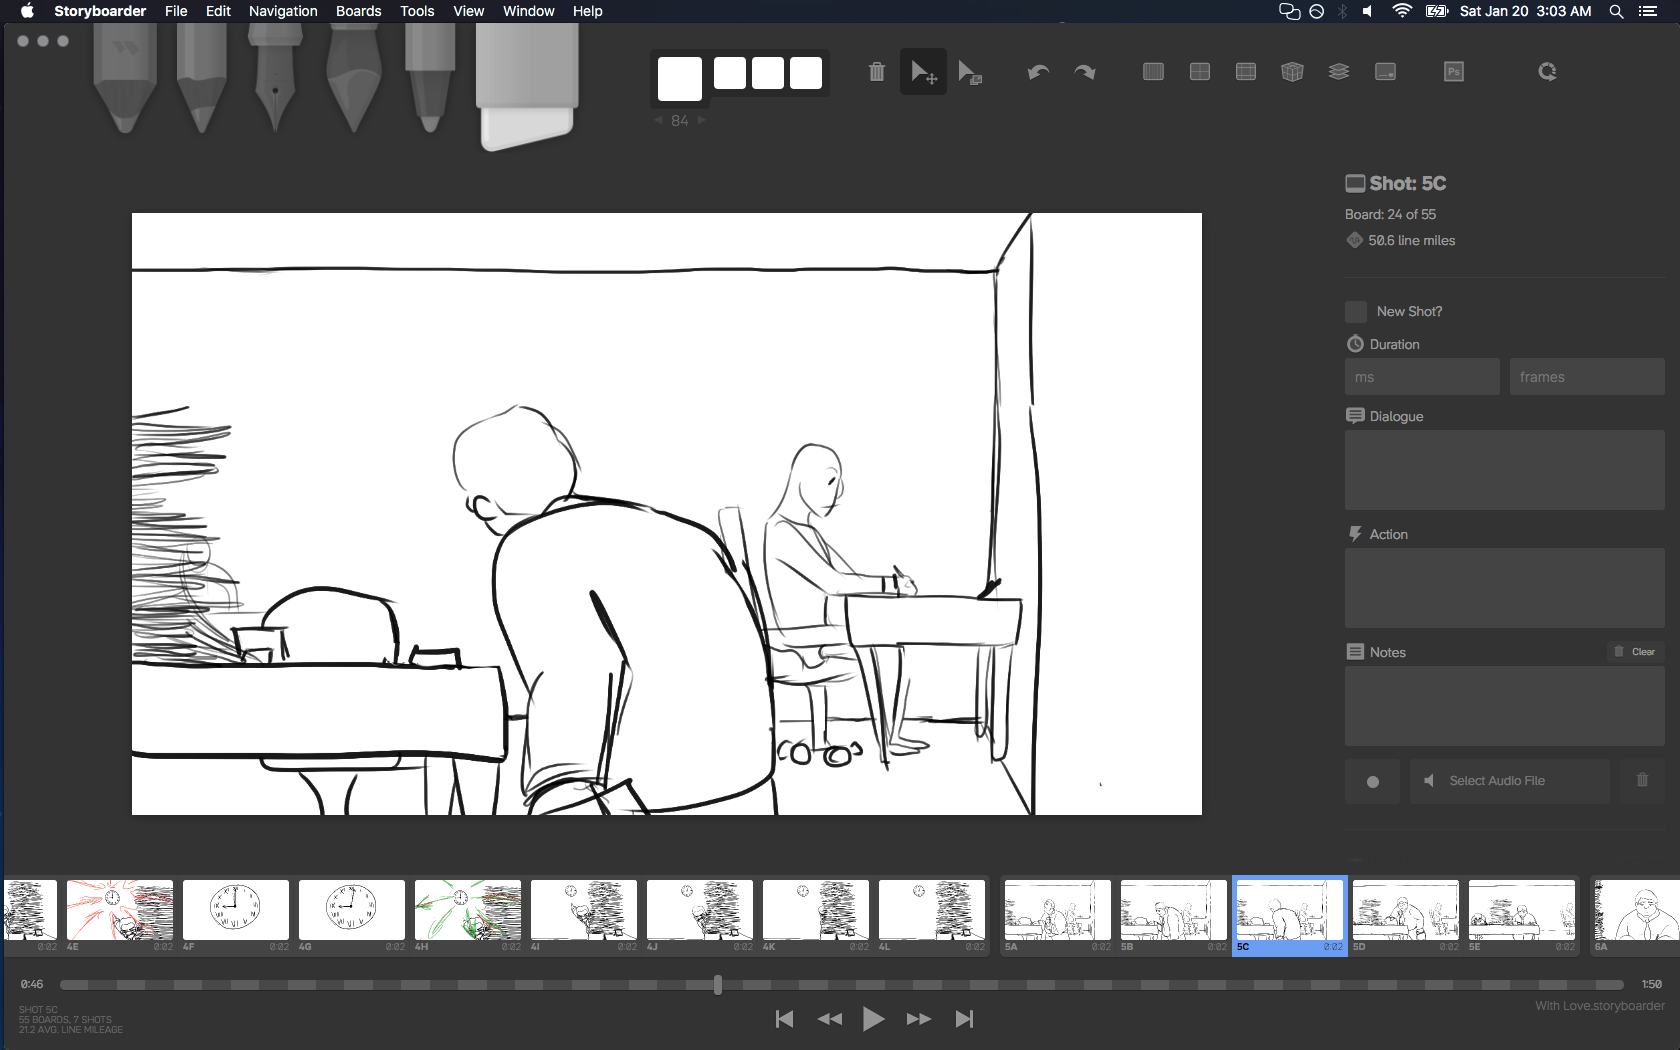Start audio recording with record button
The height and width of the screenshot is (1050, 1680).
coord(1373,782)
